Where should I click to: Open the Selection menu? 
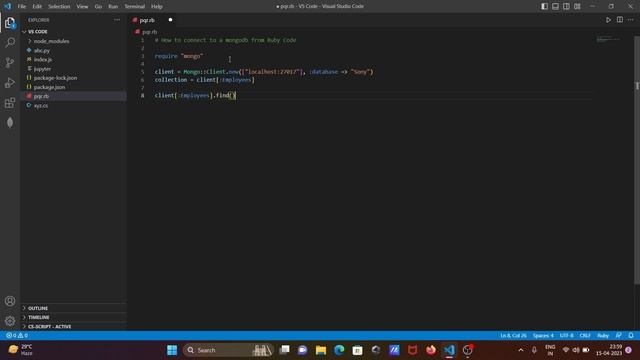tap(59, 6)
